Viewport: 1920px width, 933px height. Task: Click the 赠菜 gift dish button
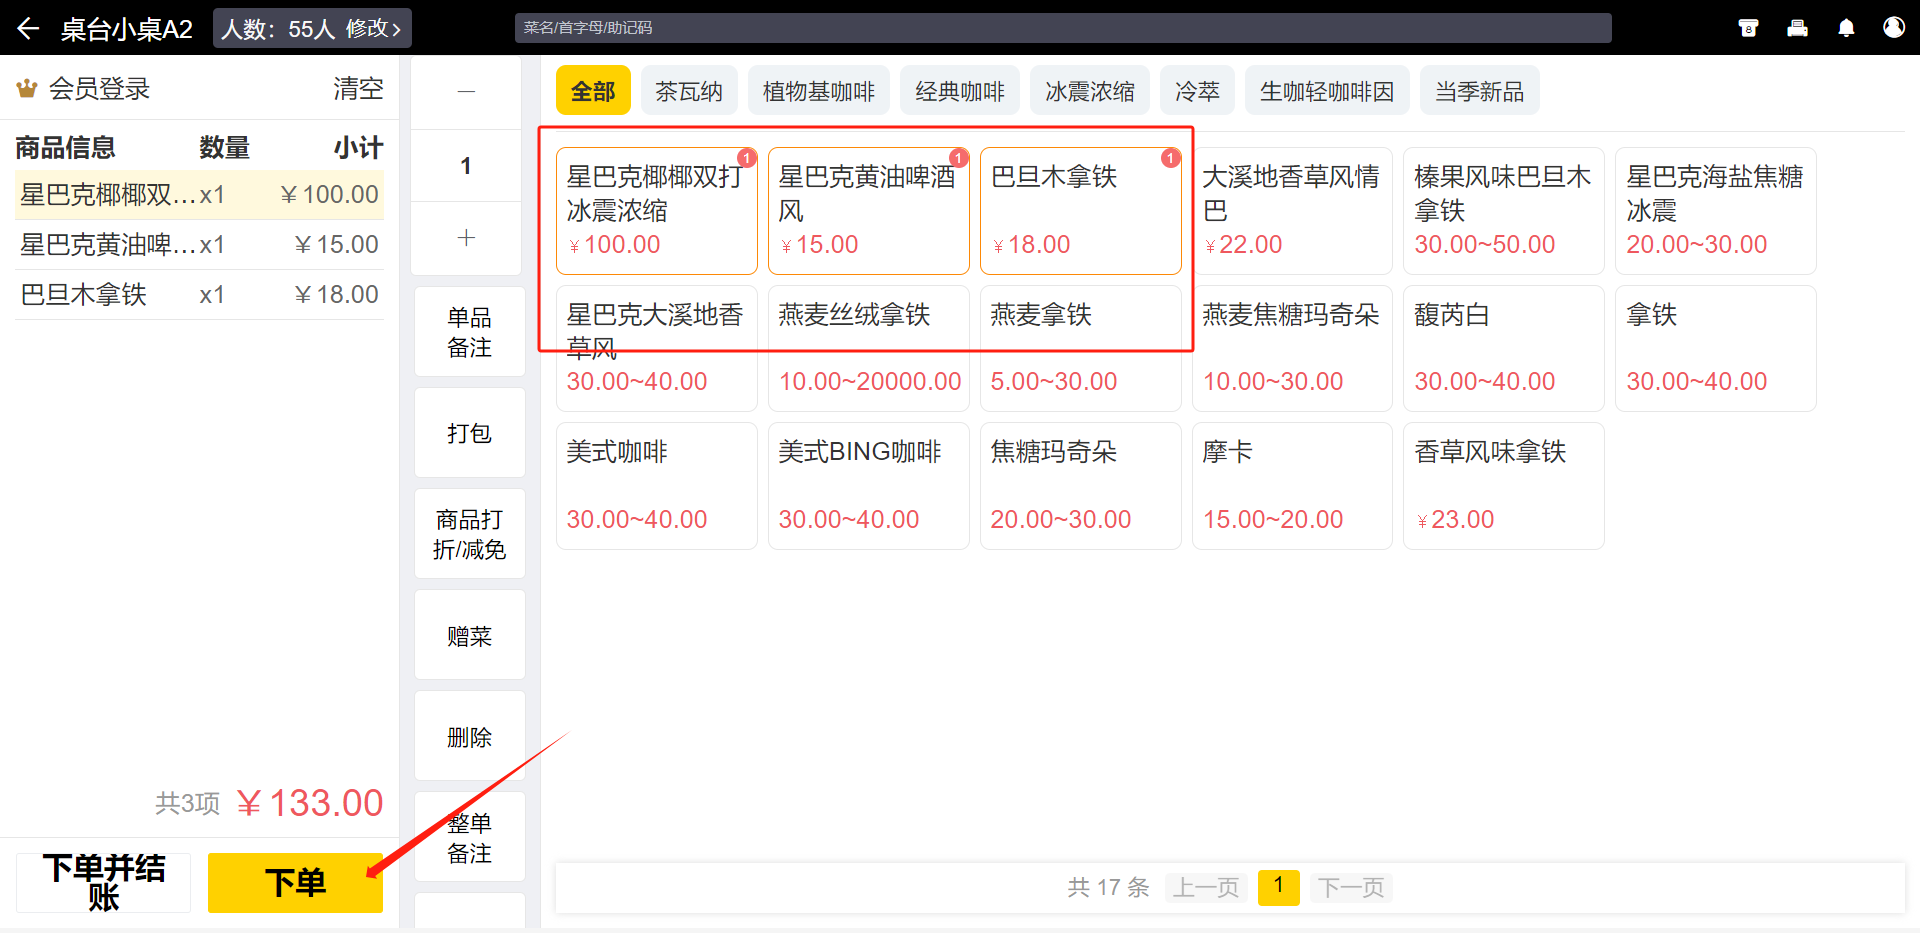pyautogui.click(x=469, y=636)
